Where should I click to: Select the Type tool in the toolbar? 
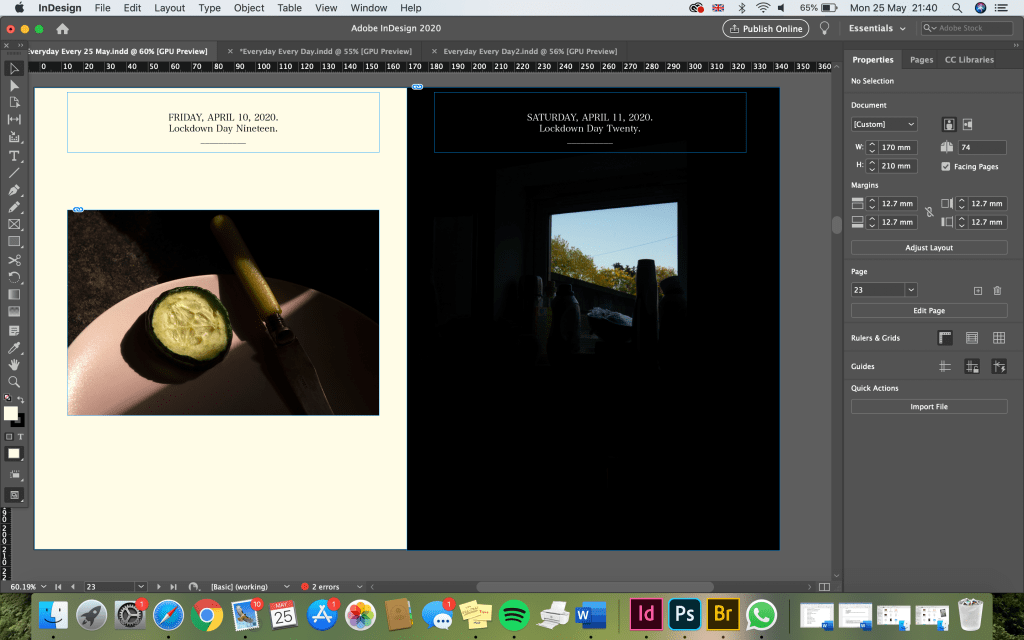point(14,155)
